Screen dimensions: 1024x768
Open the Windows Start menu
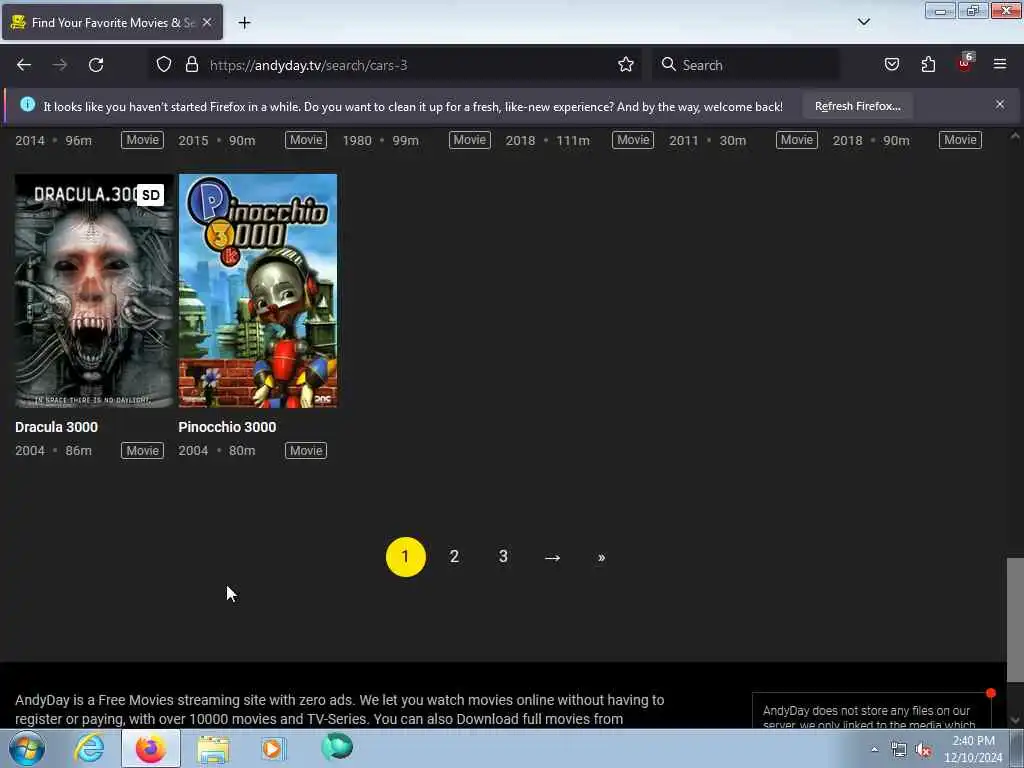click(x=27, y=748)
